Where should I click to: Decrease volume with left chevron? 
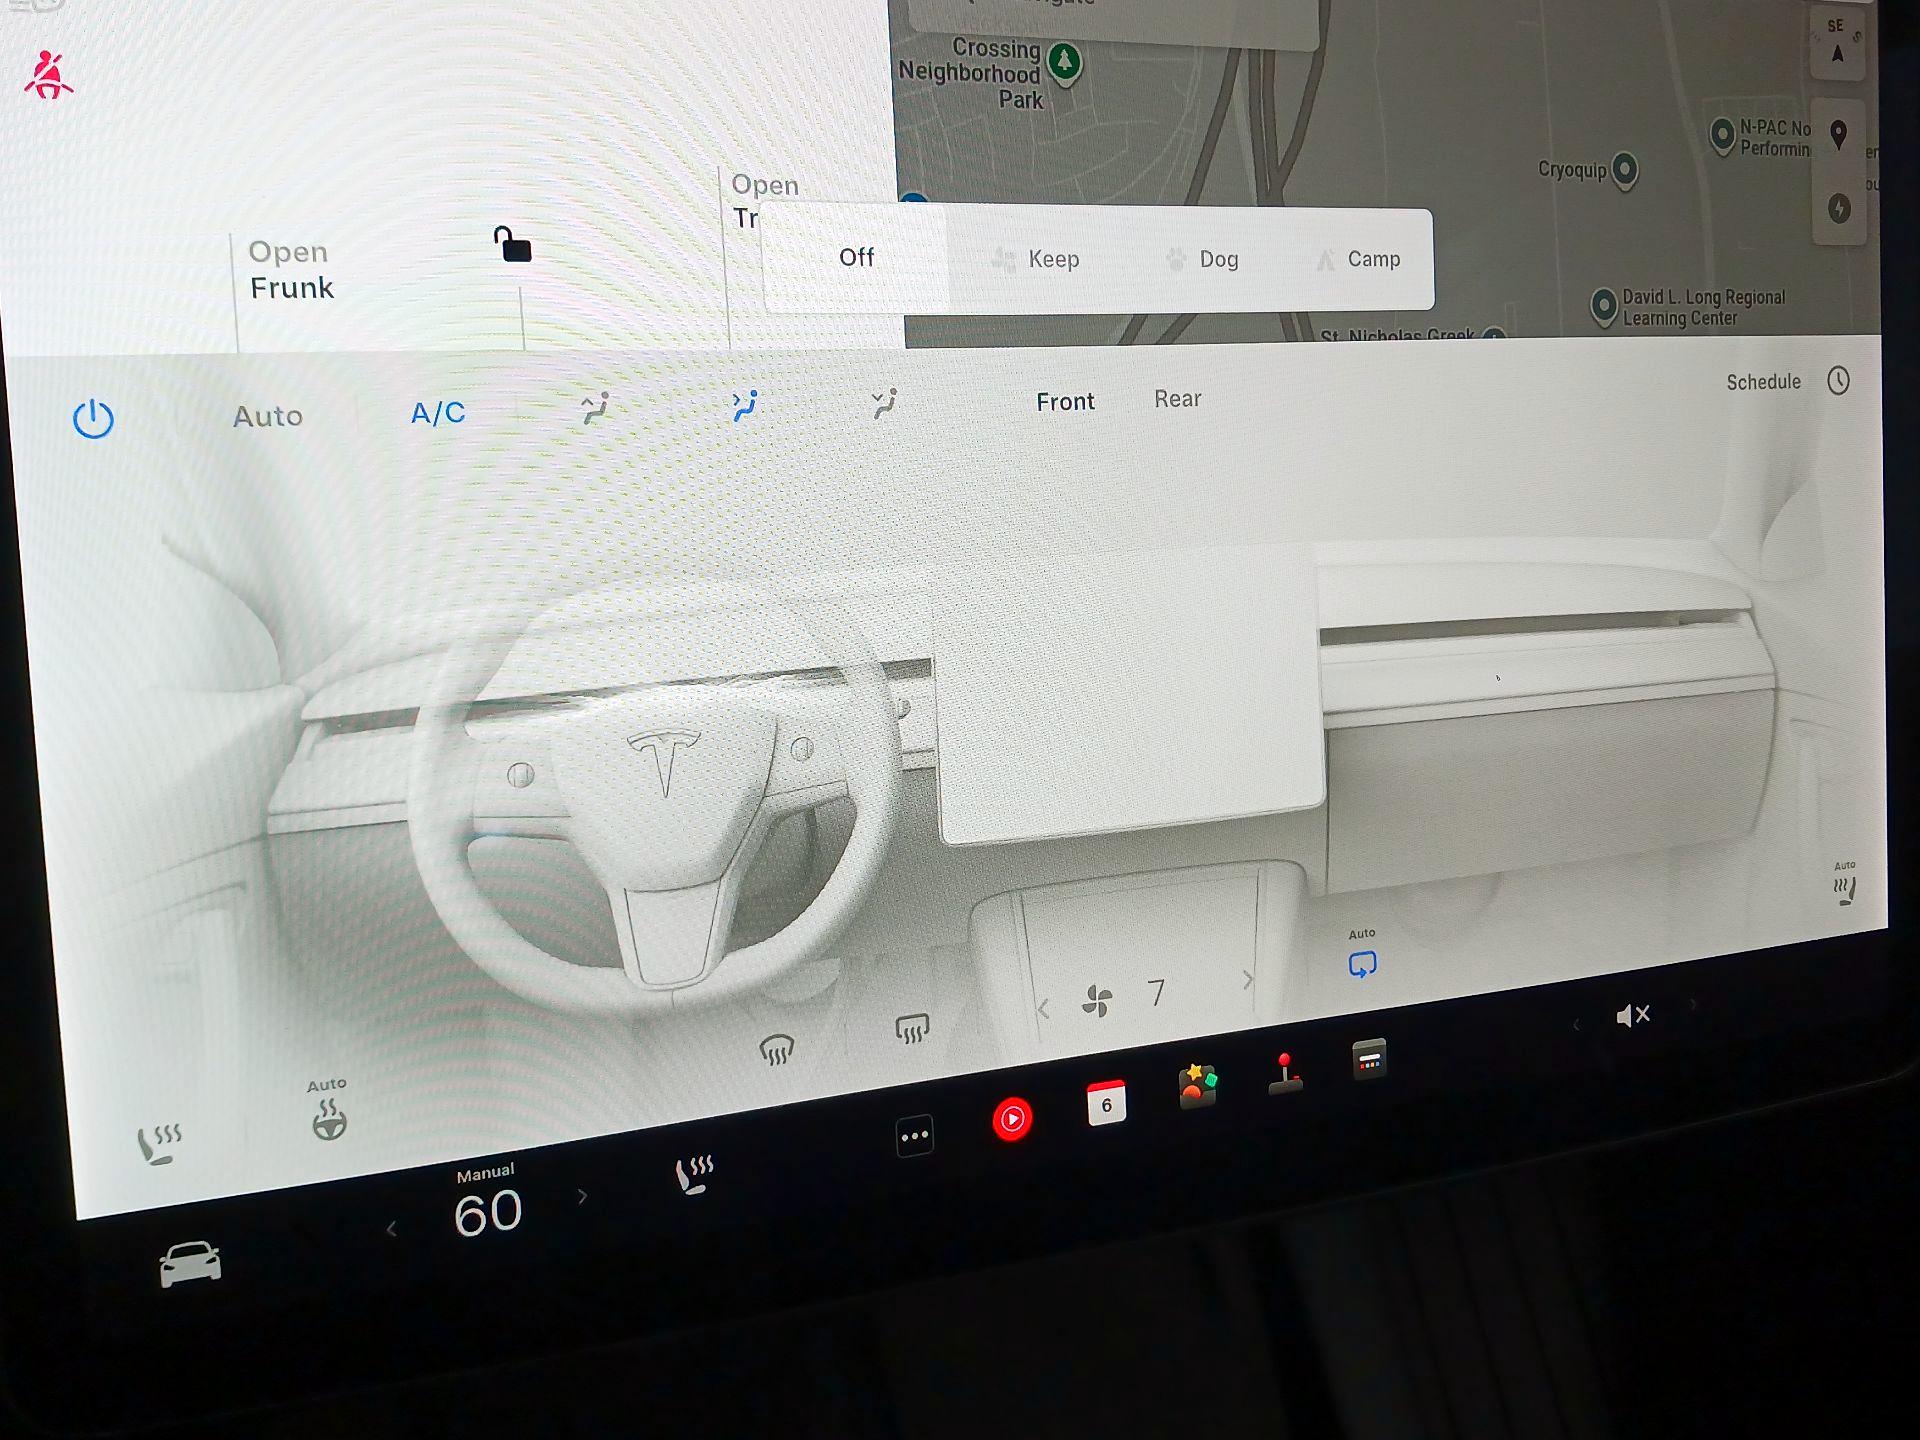[x=1577, y=1024]
